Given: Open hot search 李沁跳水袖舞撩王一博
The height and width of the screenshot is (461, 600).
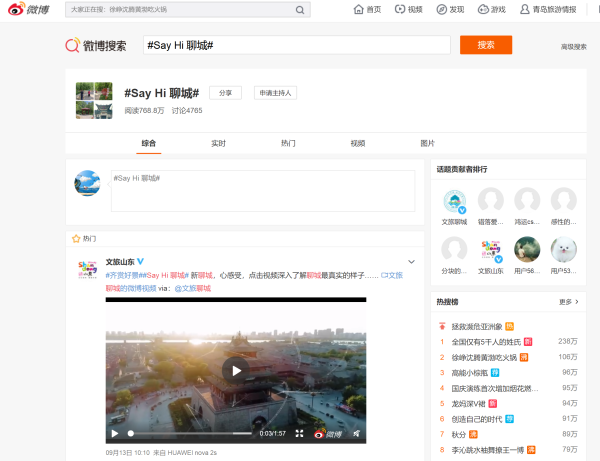Looking at the screenshot, I should pyautogui.click(x=488, y=450).
